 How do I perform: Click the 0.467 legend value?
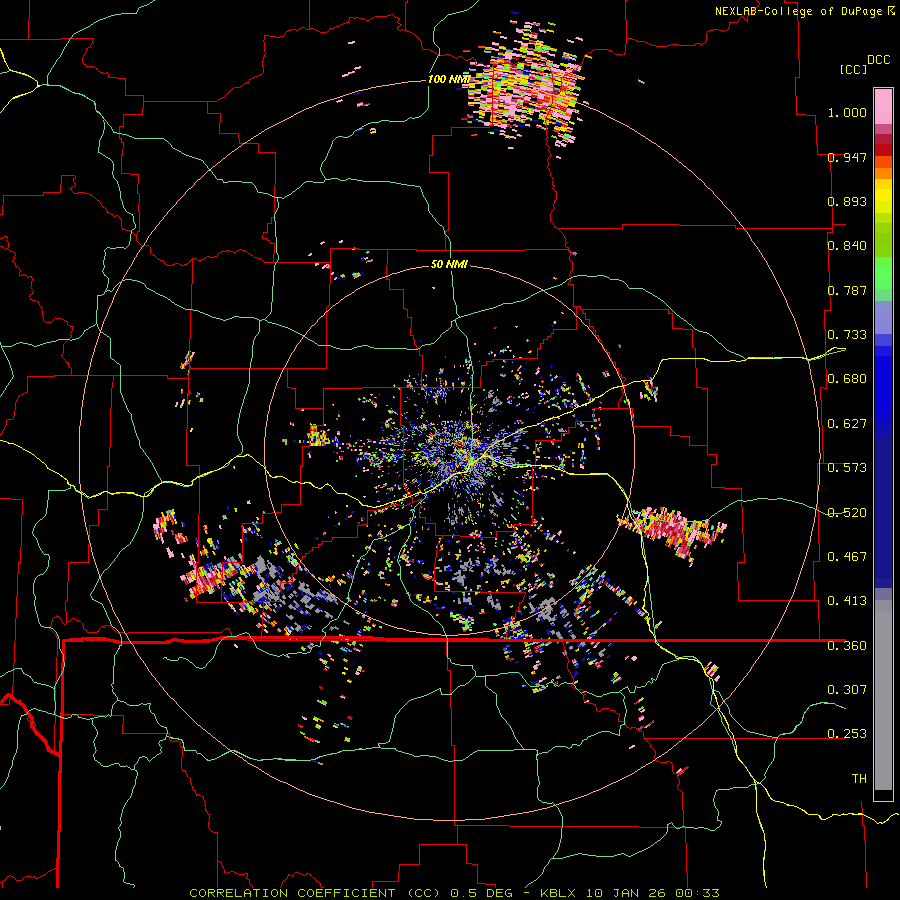pyautogui.click(x=847, y=557)
